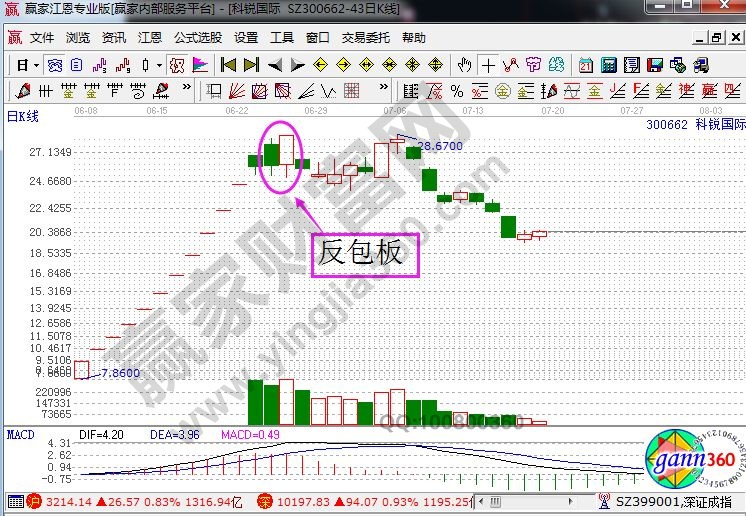Click the 300662 科锐国际 stock title
The height and width of the screenshot is (516, 746).
click(x=696, y=125)
